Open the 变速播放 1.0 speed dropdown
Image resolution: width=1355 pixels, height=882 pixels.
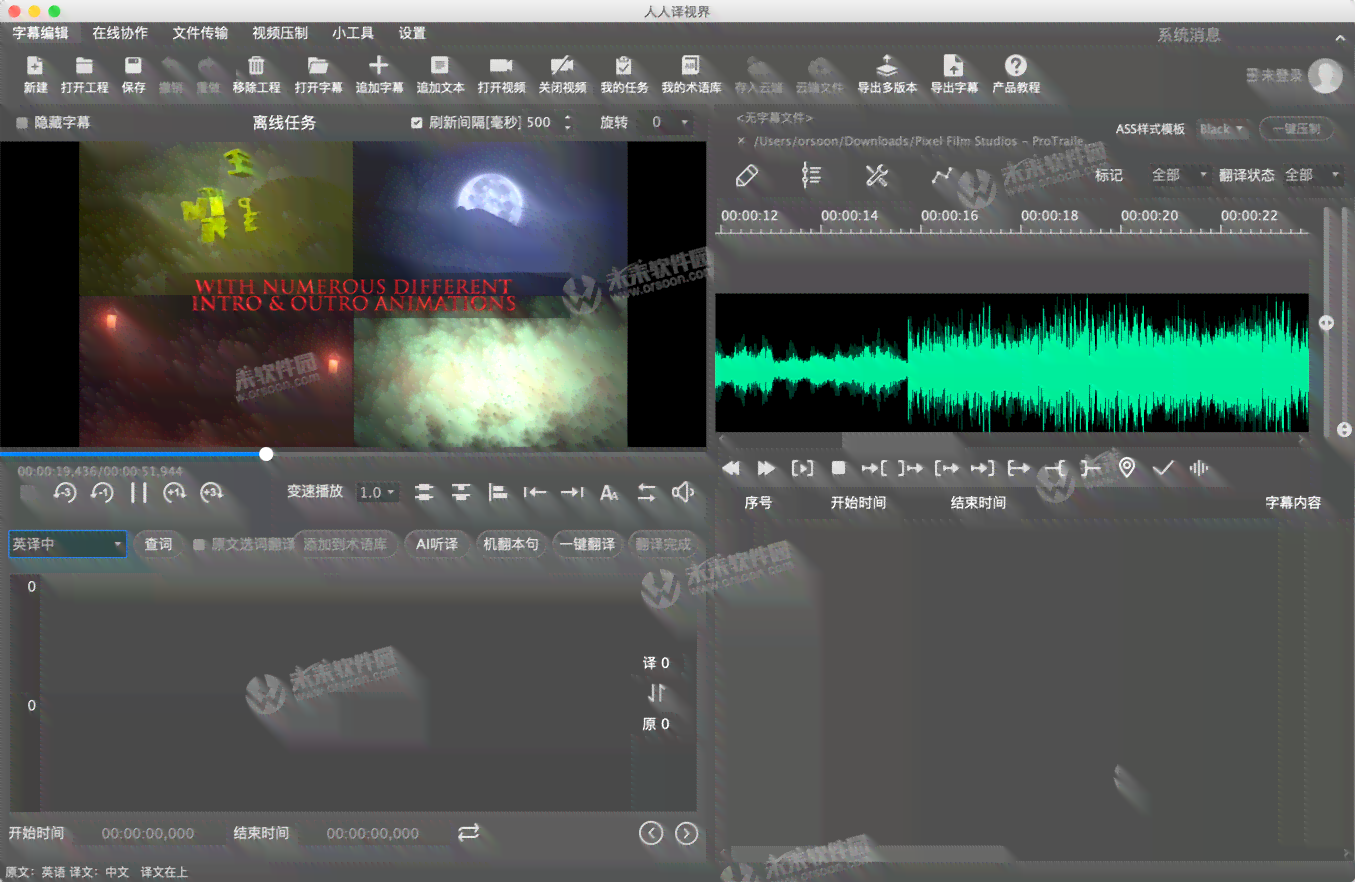(x=378, y=492)
